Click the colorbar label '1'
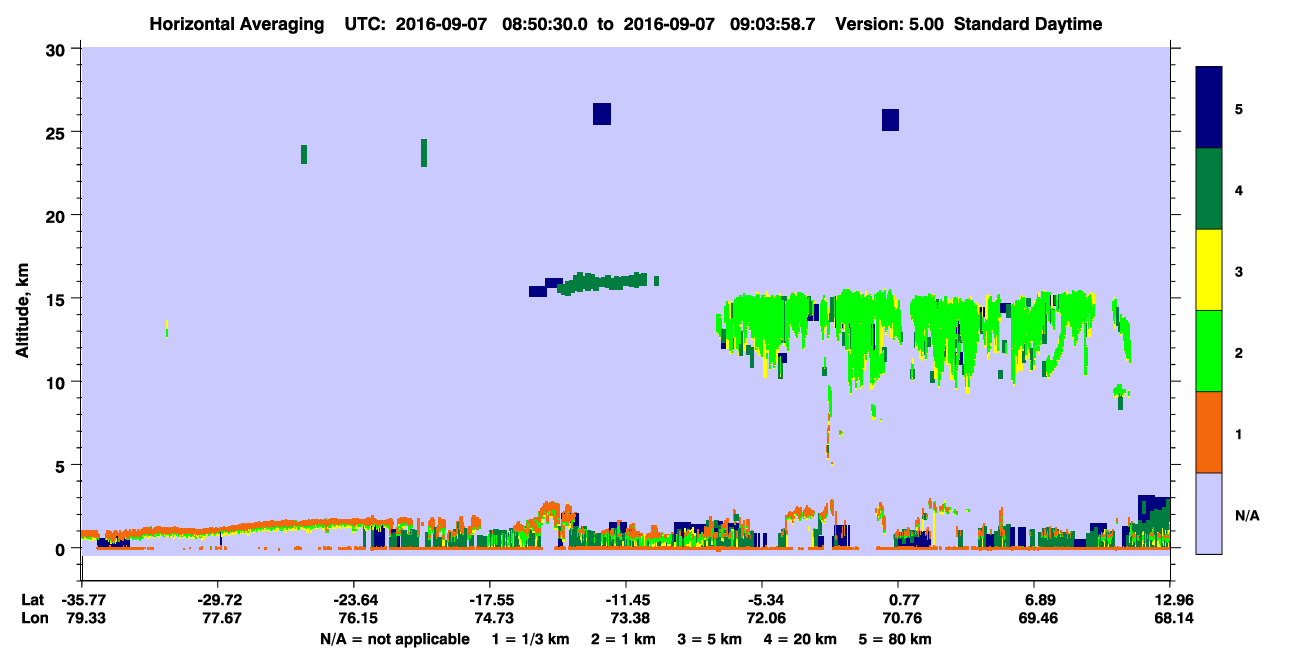This screenshot has width=1300, height=667. pos(1239,434)
